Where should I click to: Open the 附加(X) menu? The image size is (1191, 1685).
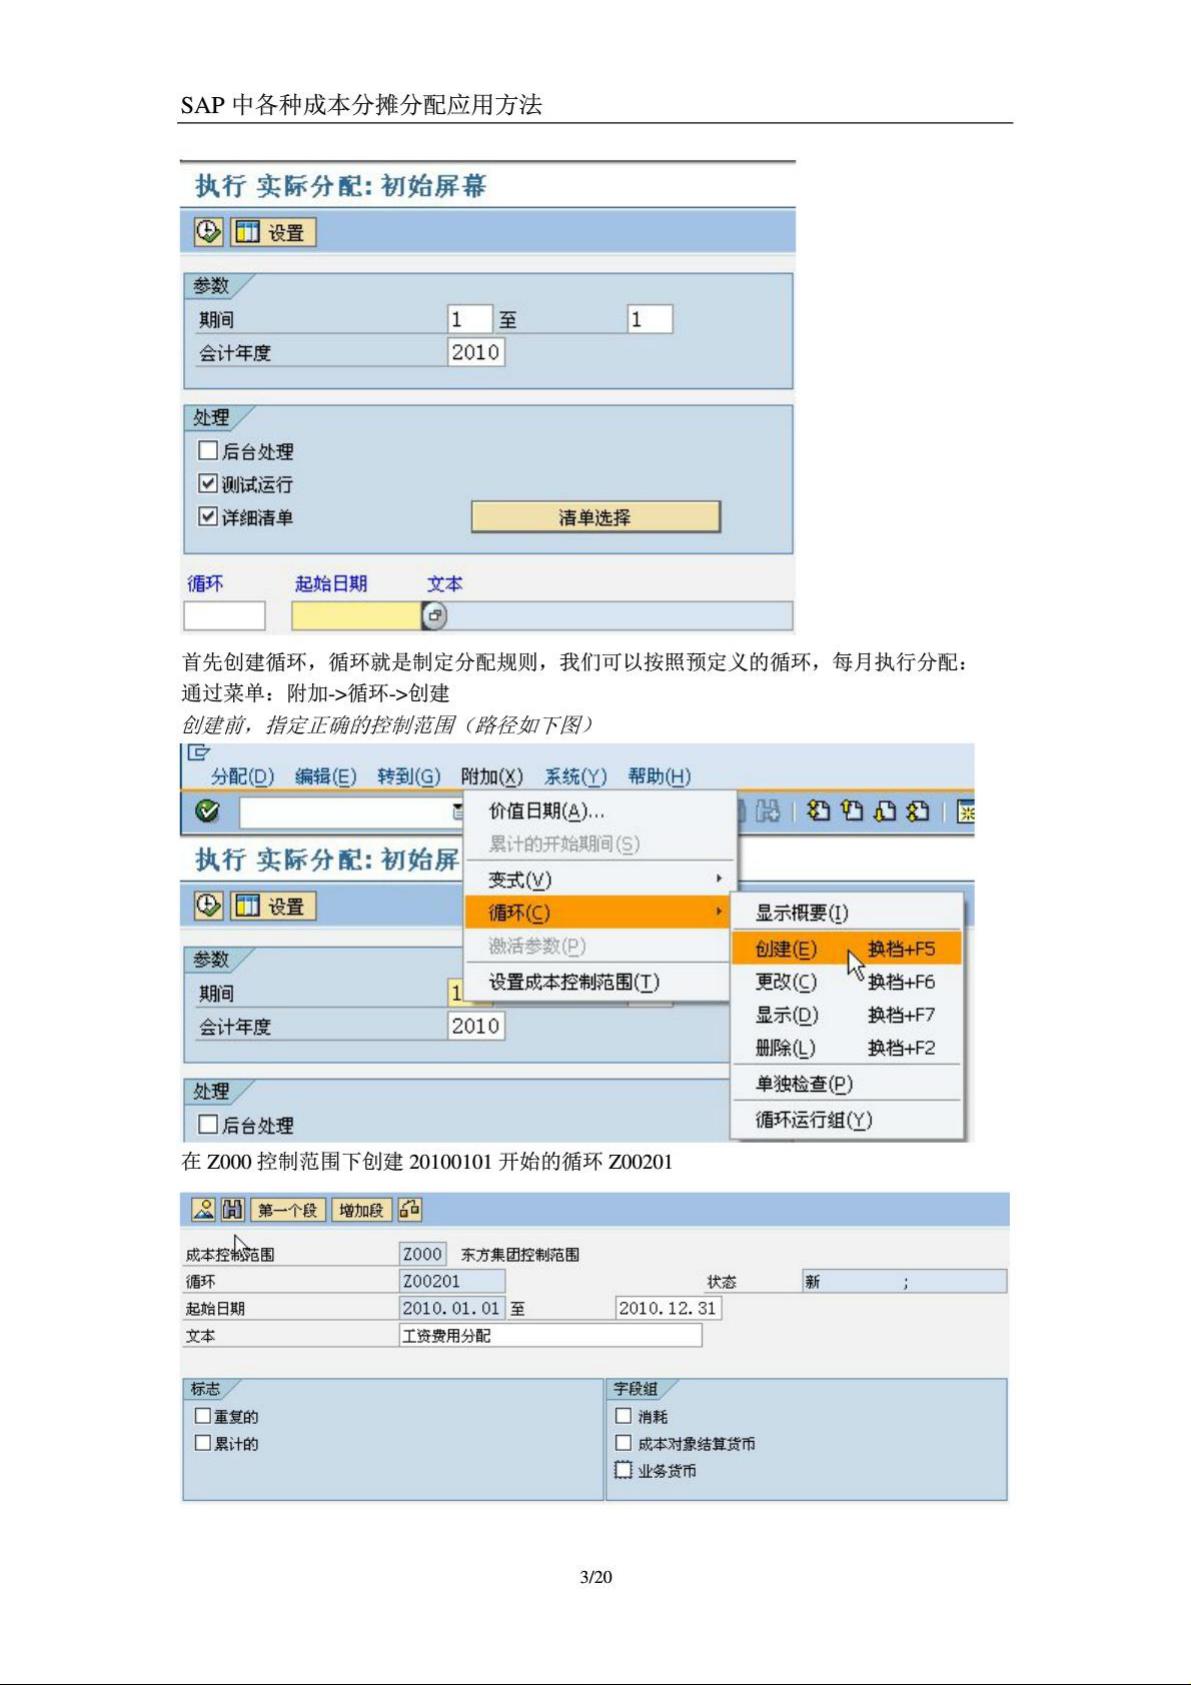tap(492, 776)
